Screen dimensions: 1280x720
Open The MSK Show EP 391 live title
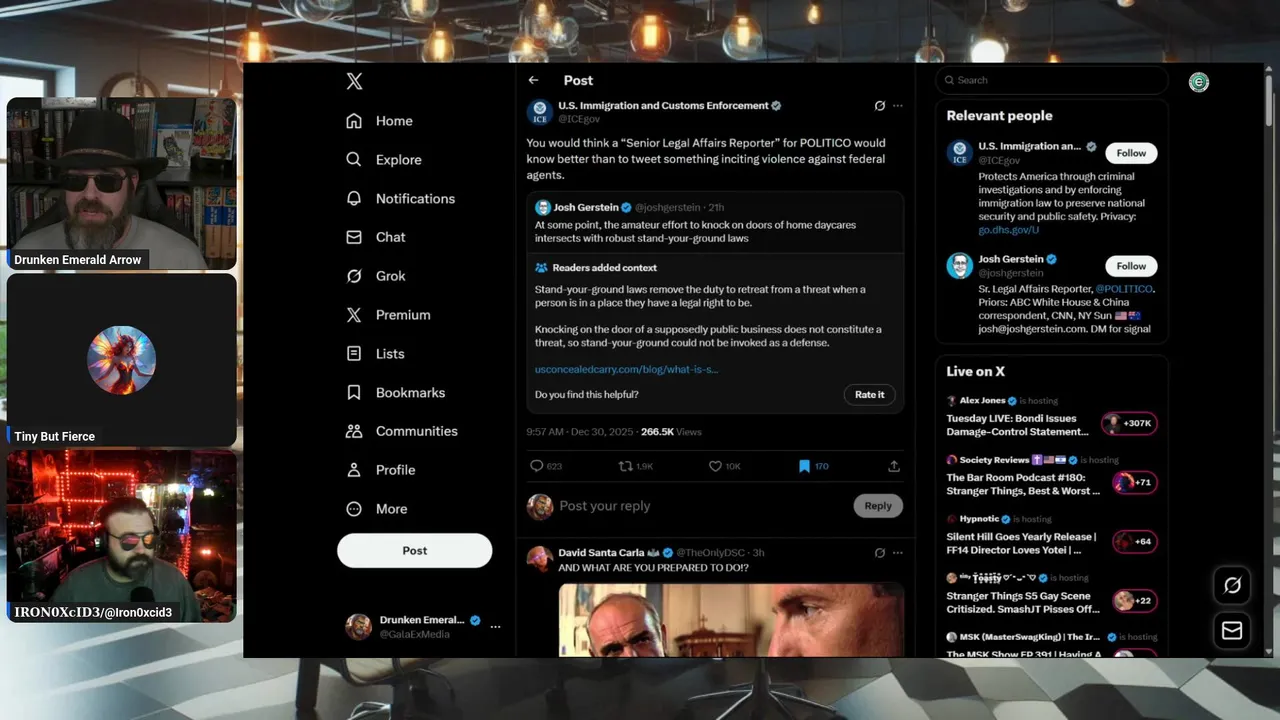[x=1025, y=654]
